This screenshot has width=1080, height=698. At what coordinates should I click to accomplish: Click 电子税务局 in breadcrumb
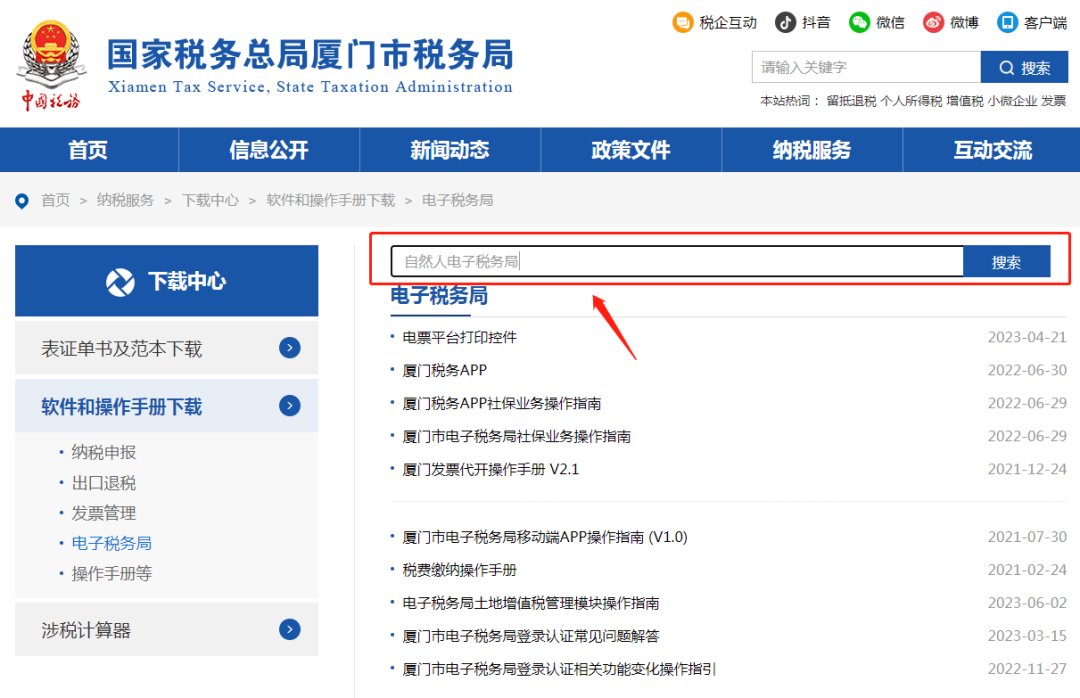(x=457, y=201)
